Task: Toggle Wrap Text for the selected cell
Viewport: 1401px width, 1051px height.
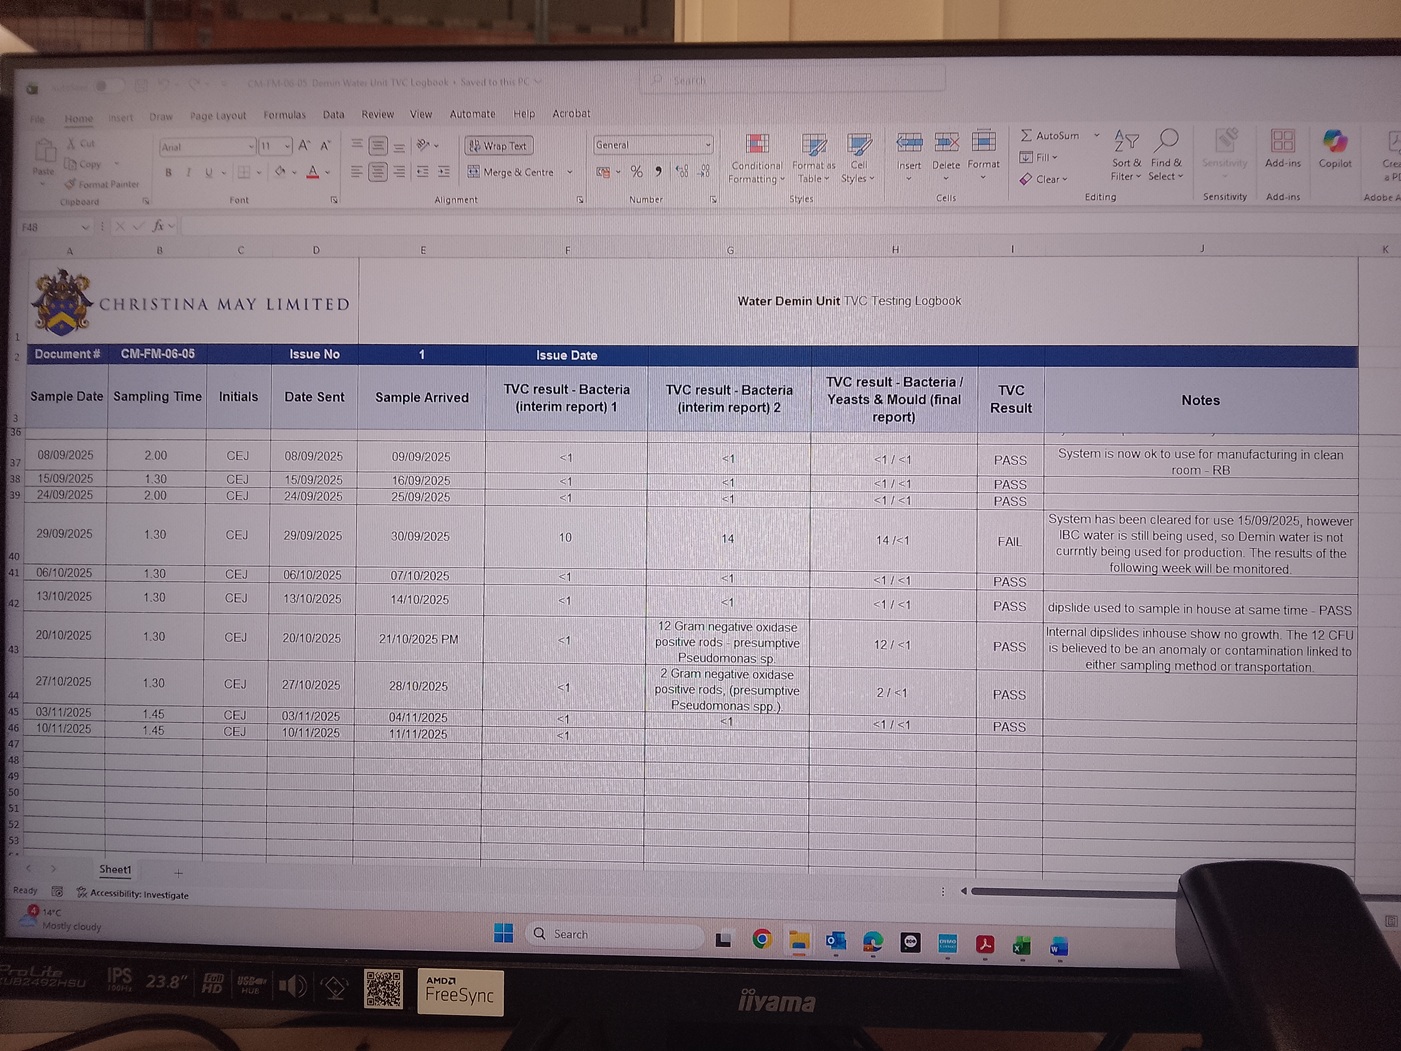Action: (x=498, y=146)
